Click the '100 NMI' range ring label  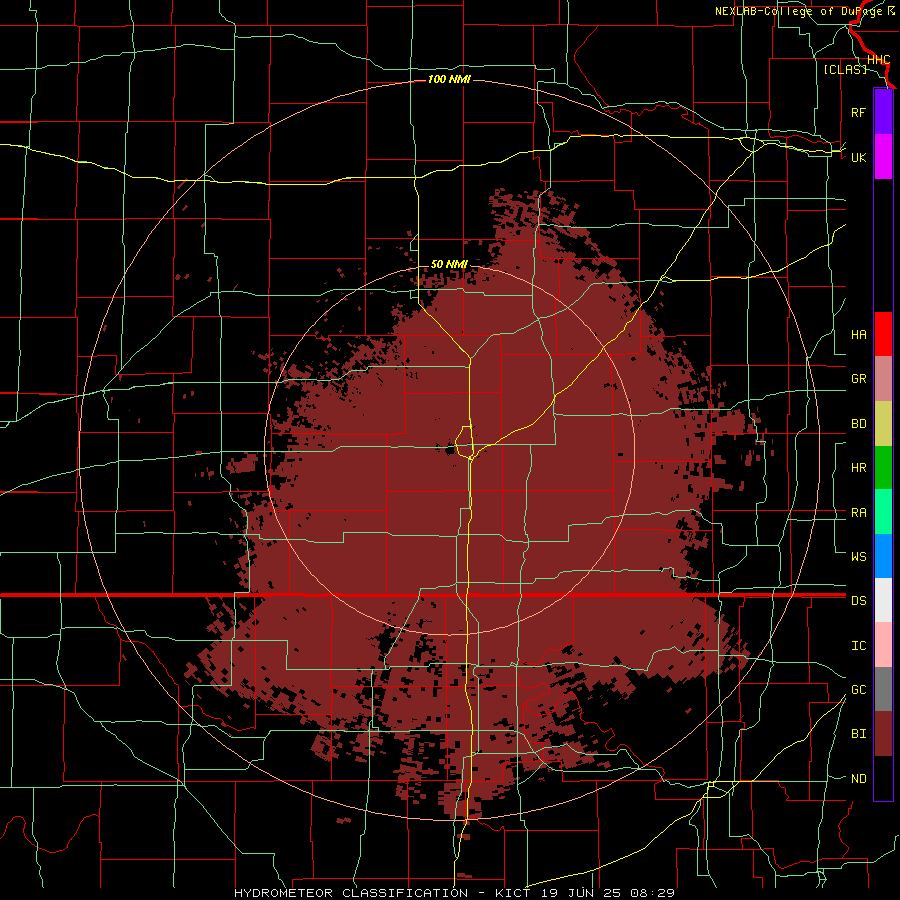pos(449,79)
